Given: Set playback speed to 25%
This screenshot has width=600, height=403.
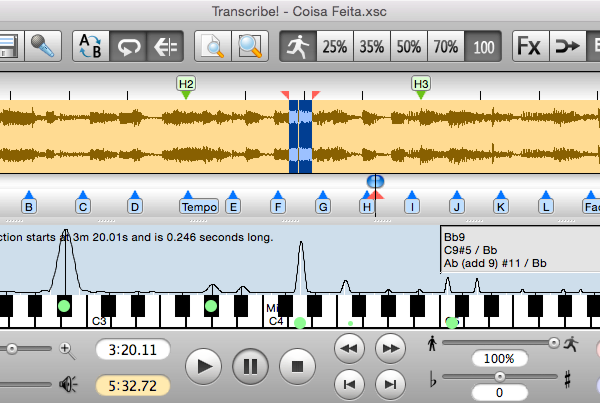Looking at the screenshot, I should 335,46.
